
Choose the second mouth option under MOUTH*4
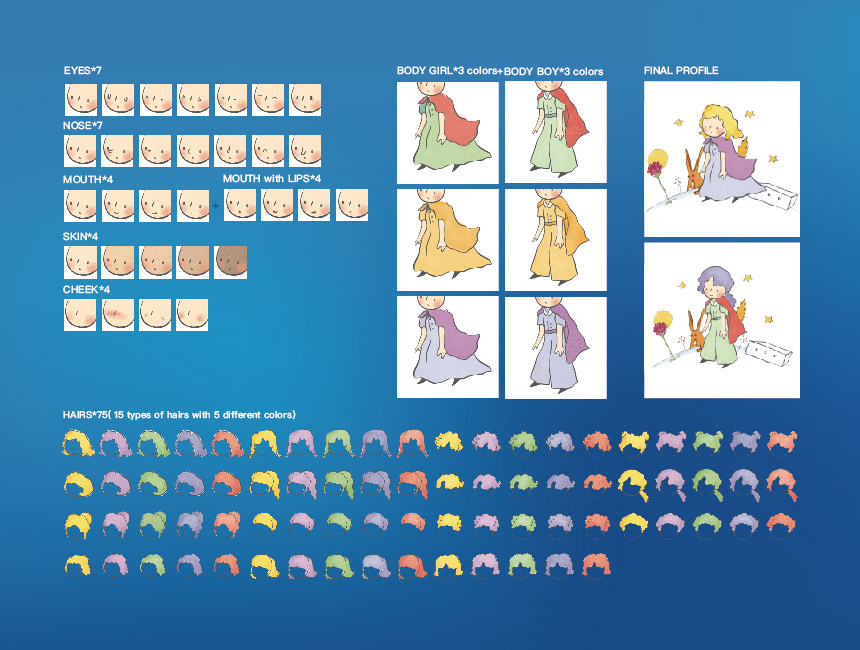pos(118,206)
